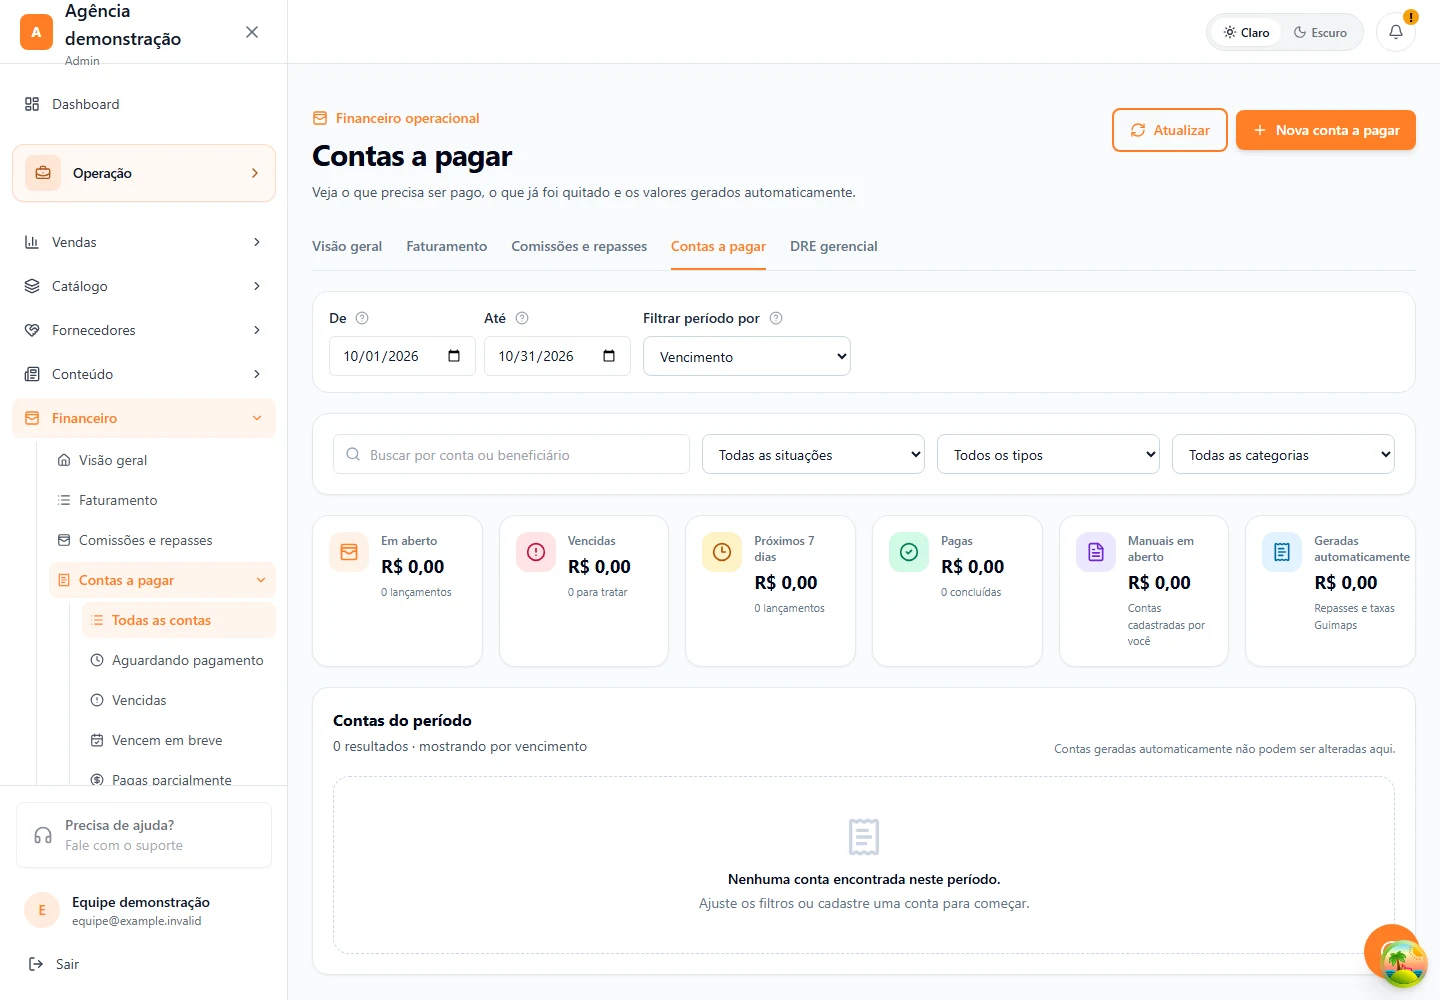
Task: Click the help icon next to De
Action: click(362, 318)
